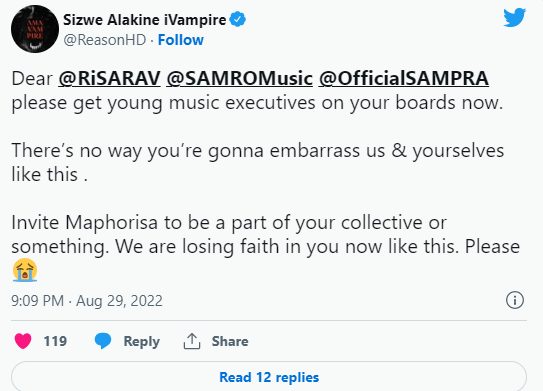Like the tweet with the heart icon
This screenshot has width=543, height=391.
[23, 341]
